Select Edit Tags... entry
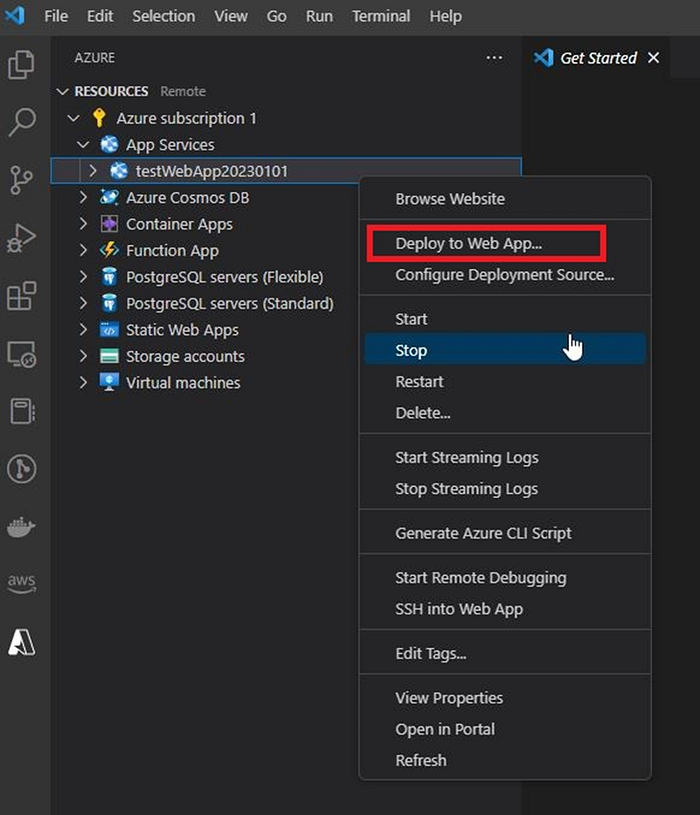Image resolution: width=700 pixels, height=815 pixels. click(505, 653)
